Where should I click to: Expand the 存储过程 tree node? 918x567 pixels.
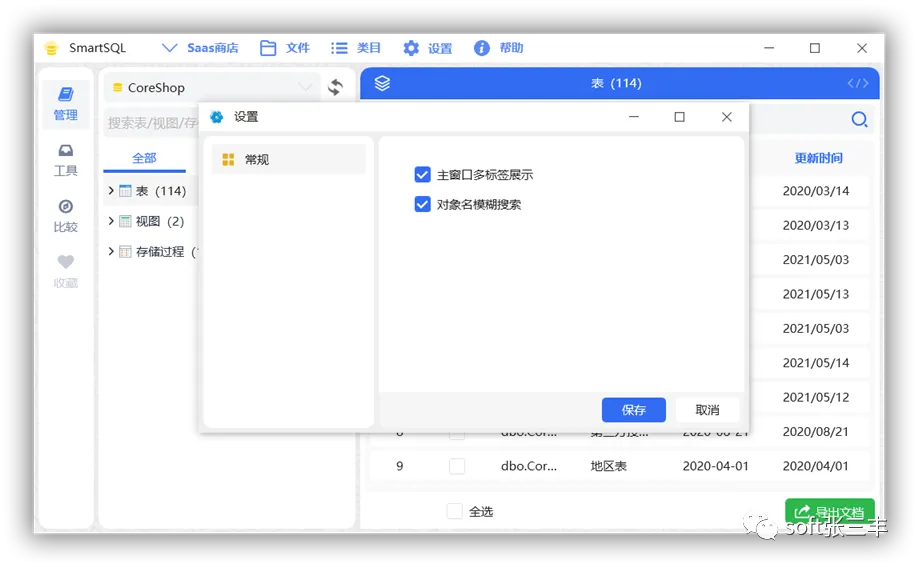click(x=111, y=252)
